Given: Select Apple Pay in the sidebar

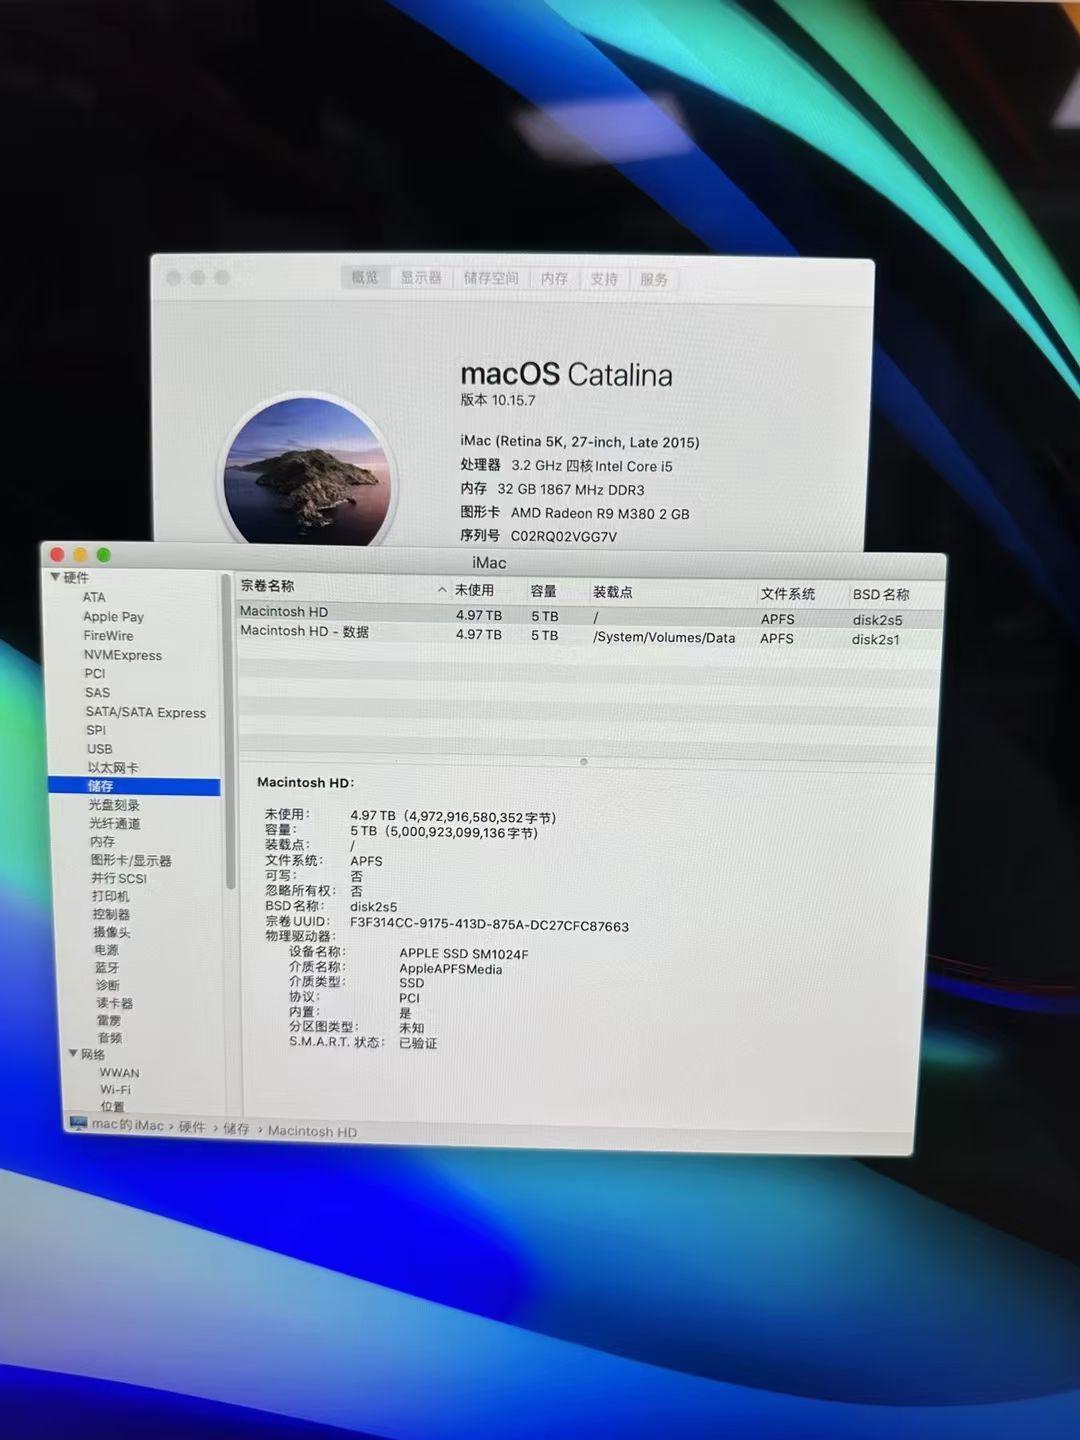Looking at the screenshot, I should coord(113,617).
